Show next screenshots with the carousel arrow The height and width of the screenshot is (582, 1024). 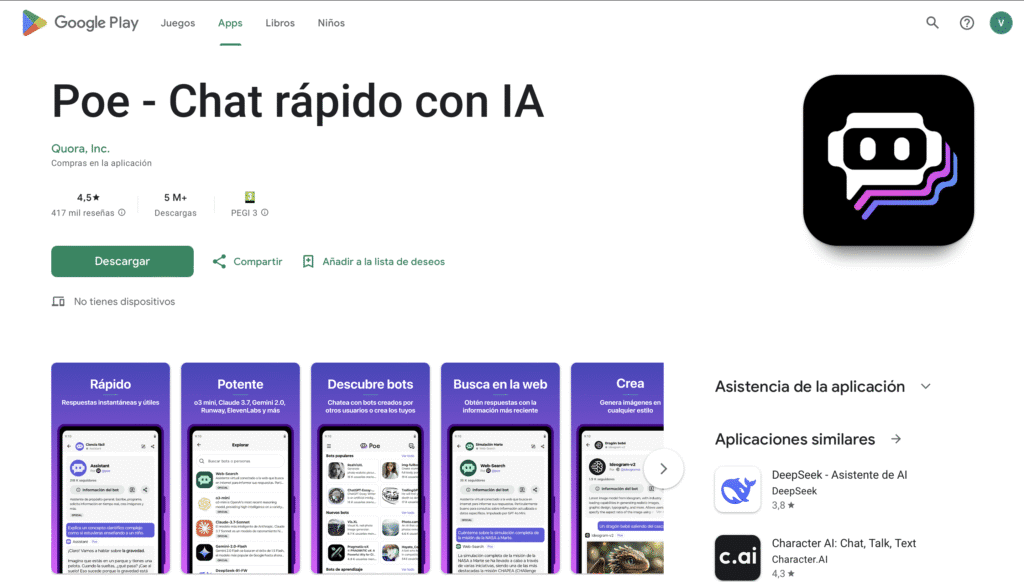(x=663, y=468)
